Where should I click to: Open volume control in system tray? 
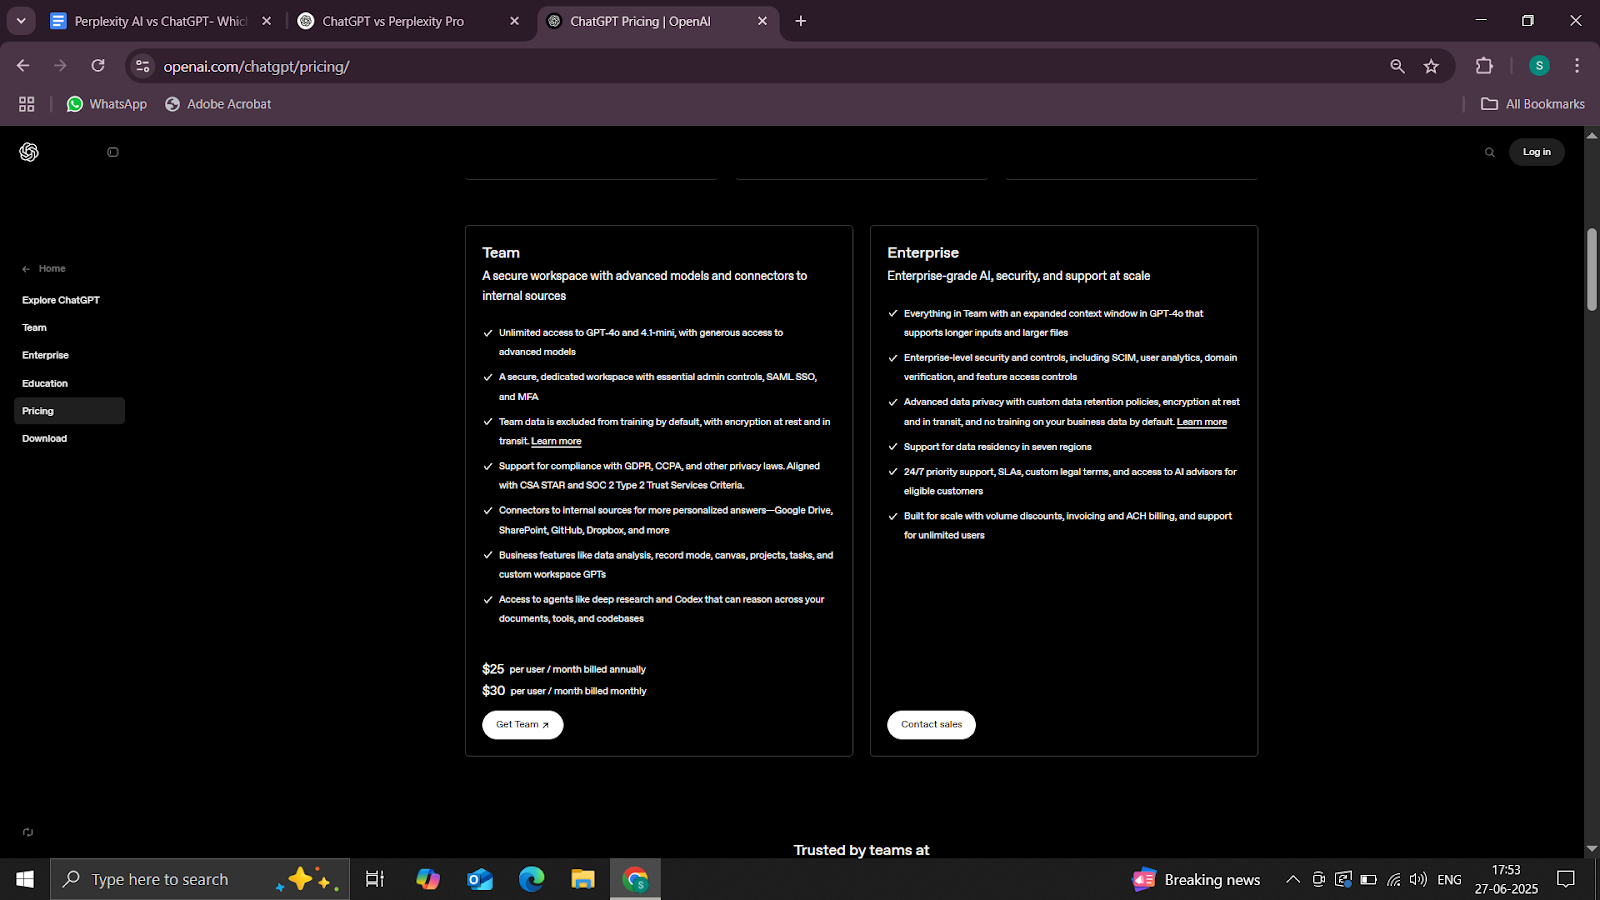point(1418,879)
